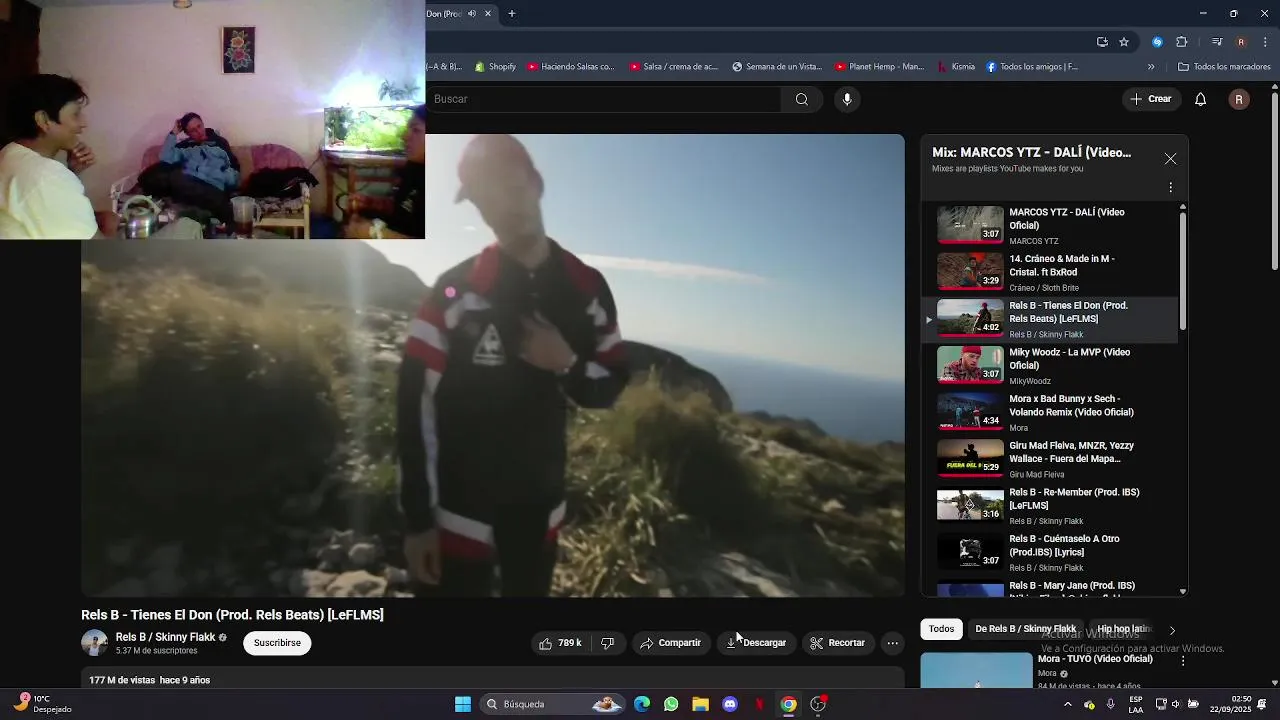Open a new browser tab

click(511, 14)
